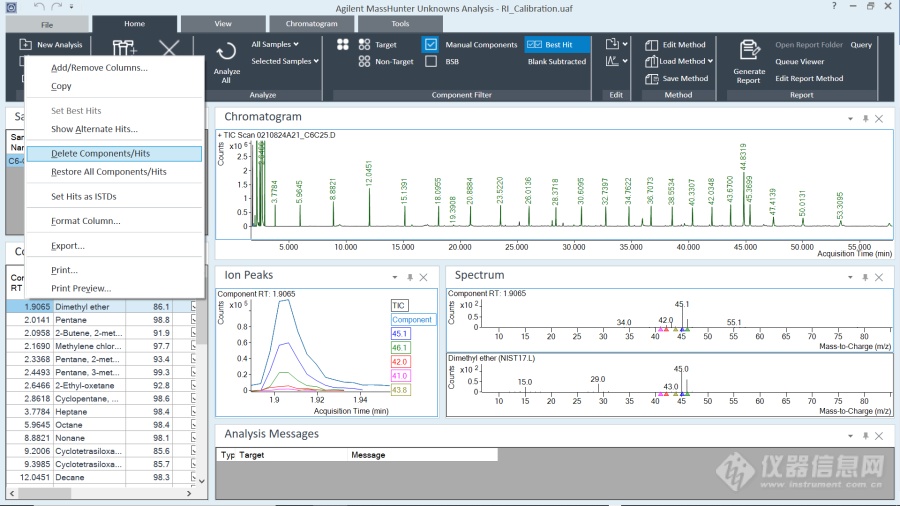Click the Target filter icon
This screenshot has height=506, width=900.
[364, 44]
